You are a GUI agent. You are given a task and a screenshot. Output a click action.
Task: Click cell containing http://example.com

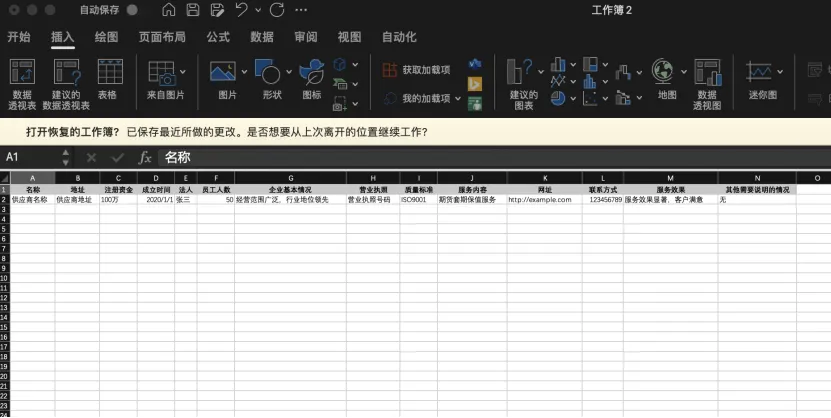[x=544, y=200]
